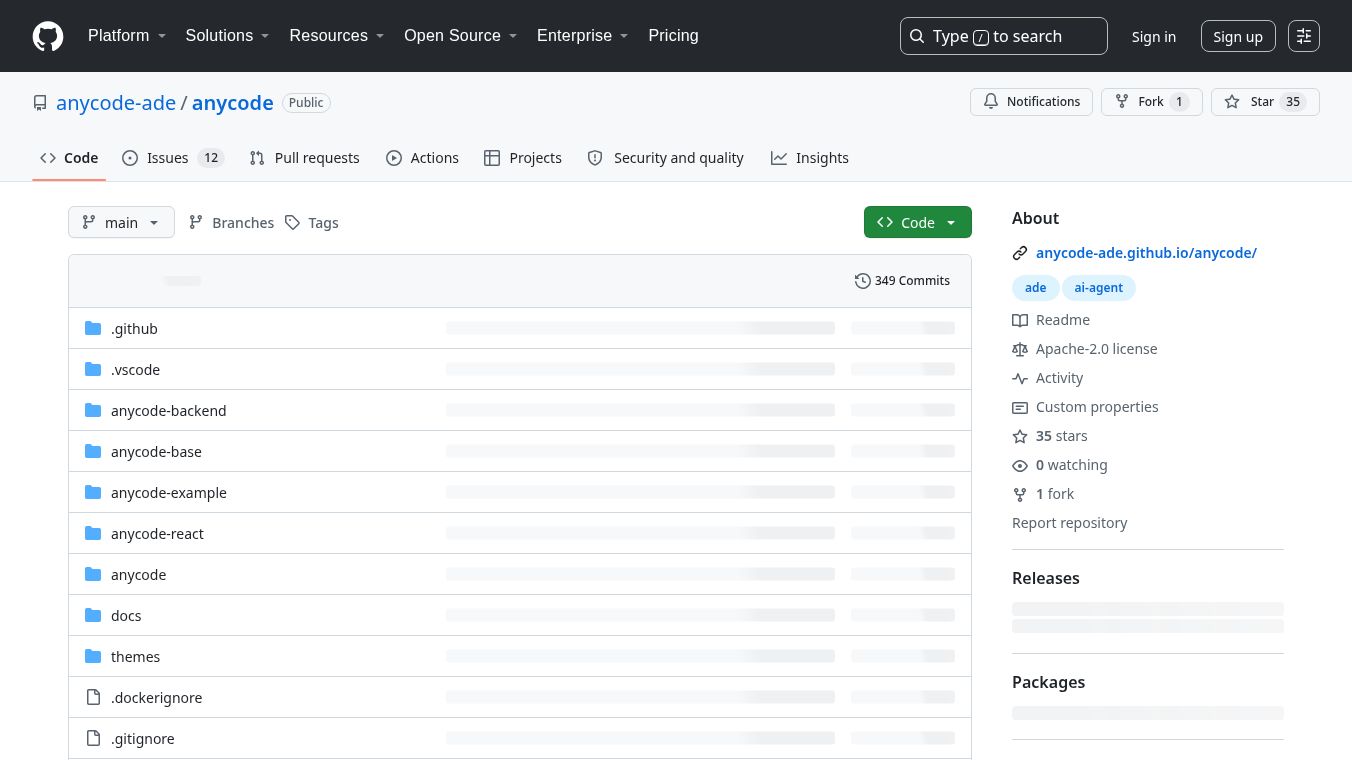
Task: Click the anycode-react folder icon
Action: (93, 533)
